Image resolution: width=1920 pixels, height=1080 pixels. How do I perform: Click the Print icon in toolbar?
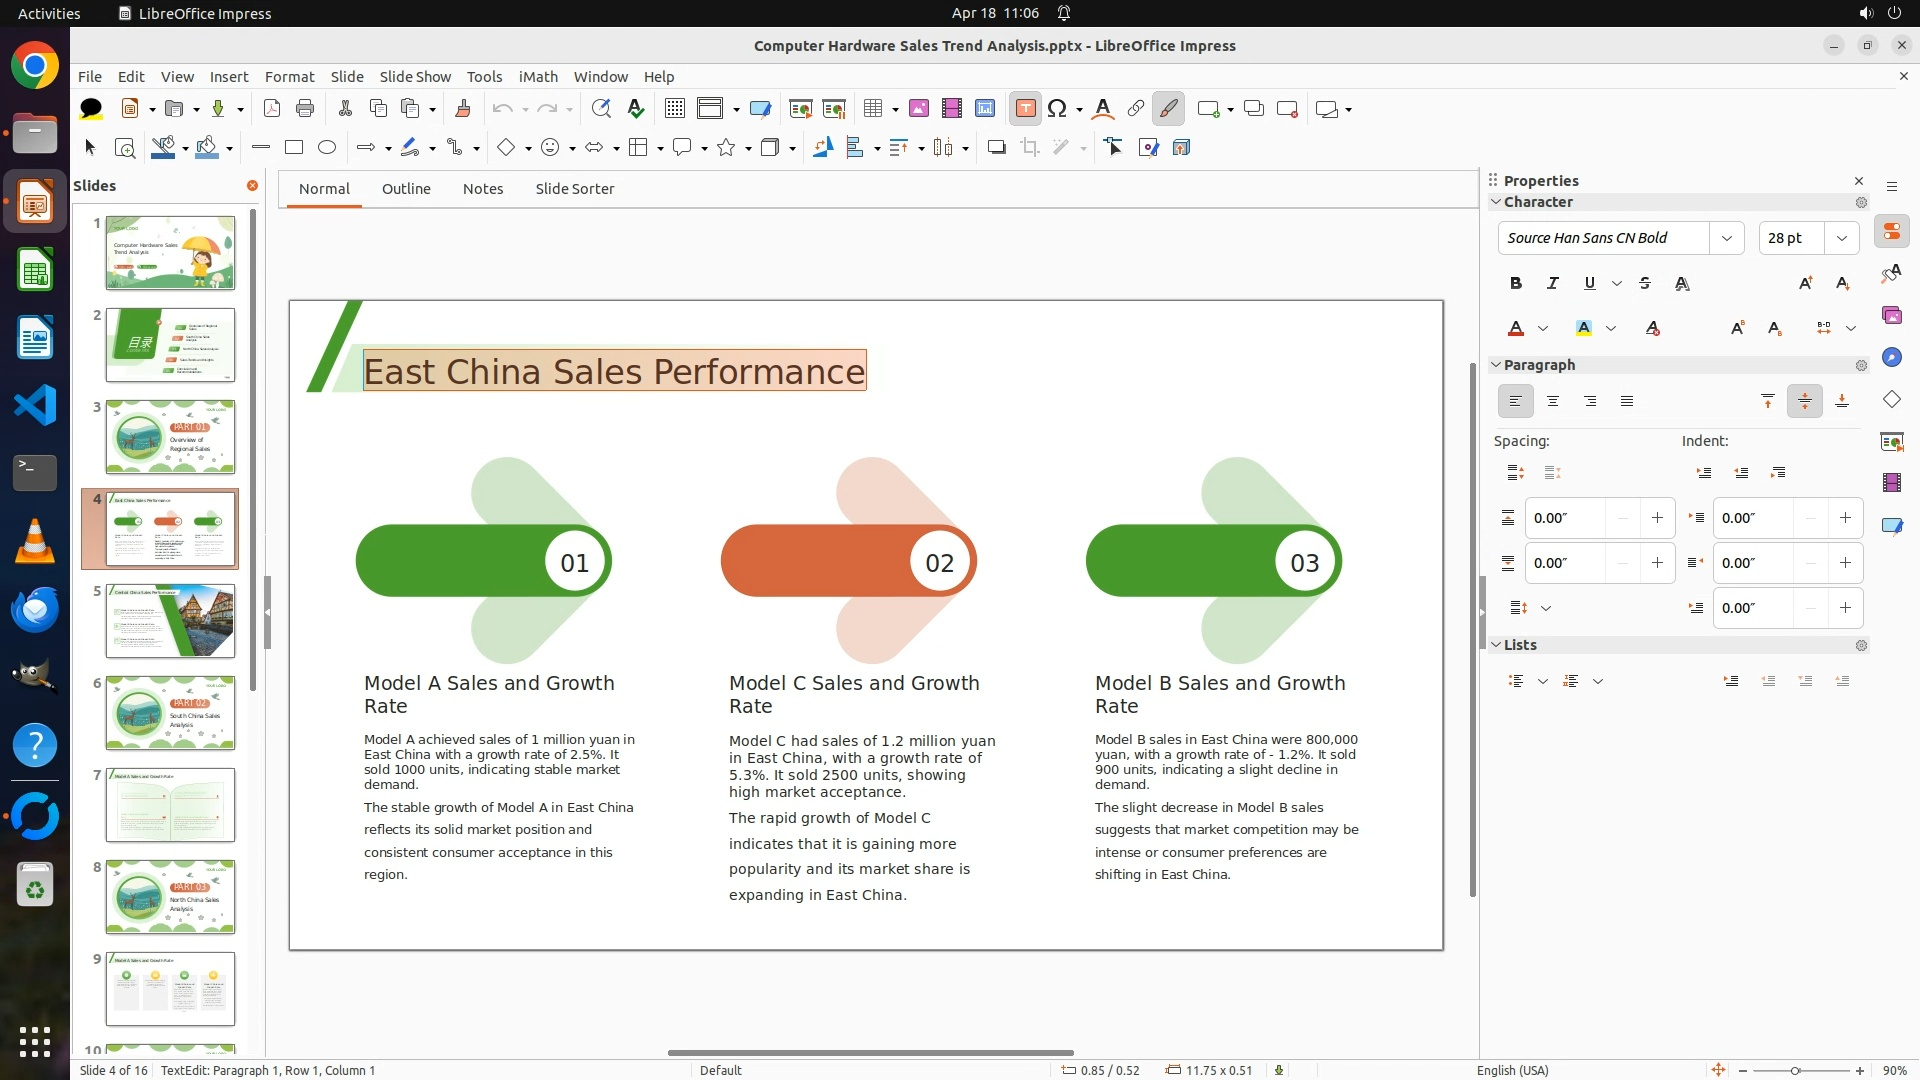tap(305, 109)
